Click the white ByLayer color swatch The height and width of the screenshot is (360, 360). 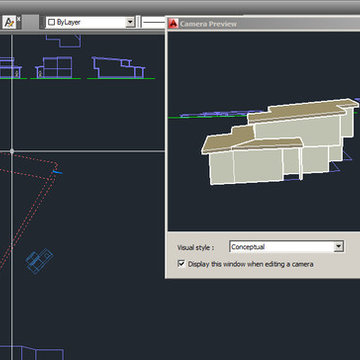[51, 22]
